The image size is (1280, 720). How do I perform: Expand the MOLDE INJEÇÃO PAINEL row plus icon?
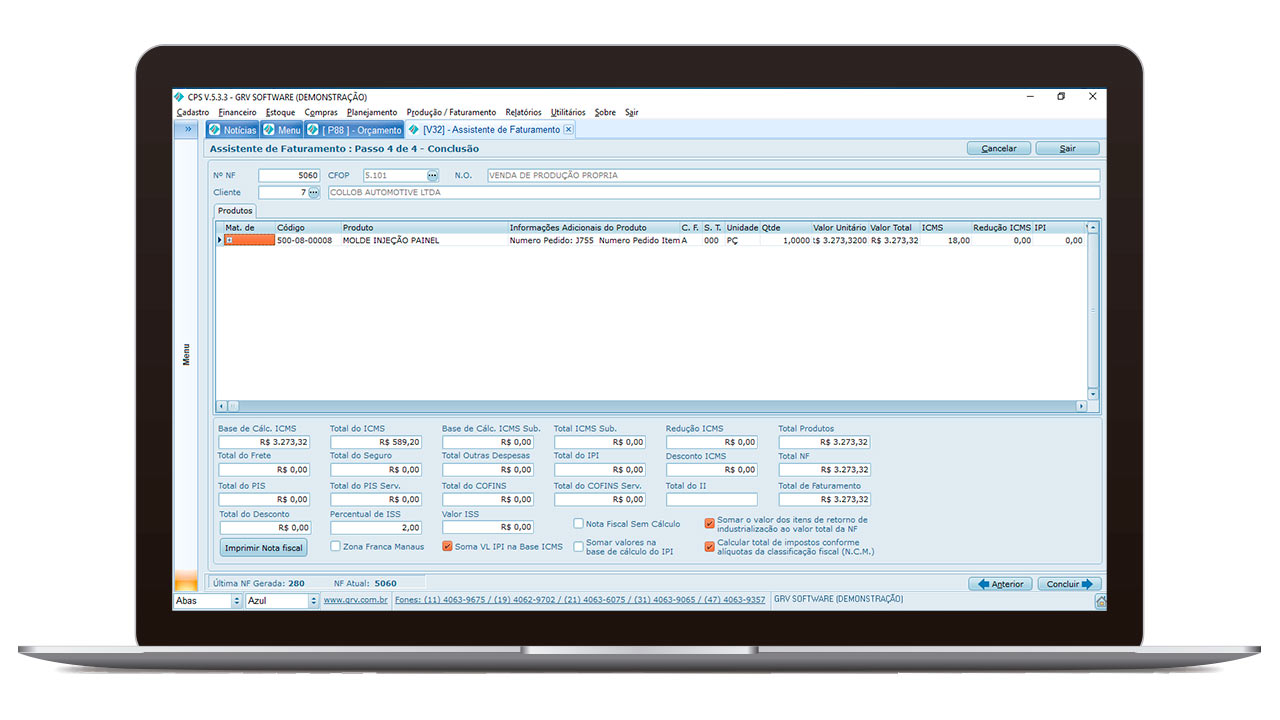pyautogui.click(x=230, y=241)
